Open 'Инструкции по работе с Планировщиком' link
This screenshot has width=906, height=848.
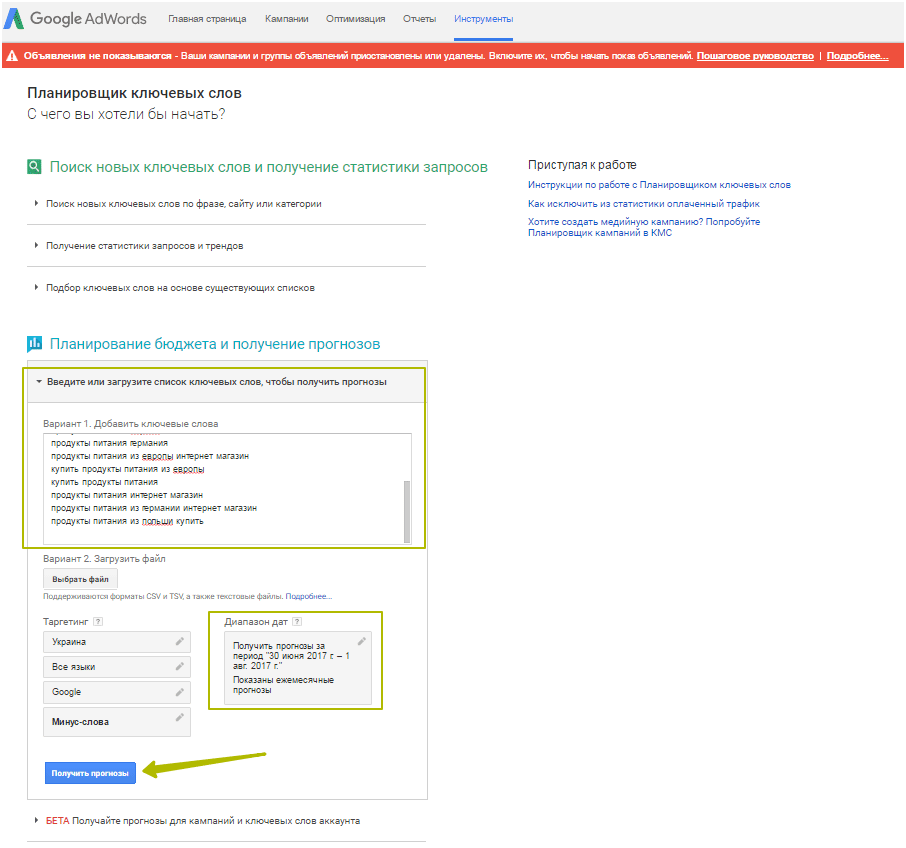(x=659, y=185)
